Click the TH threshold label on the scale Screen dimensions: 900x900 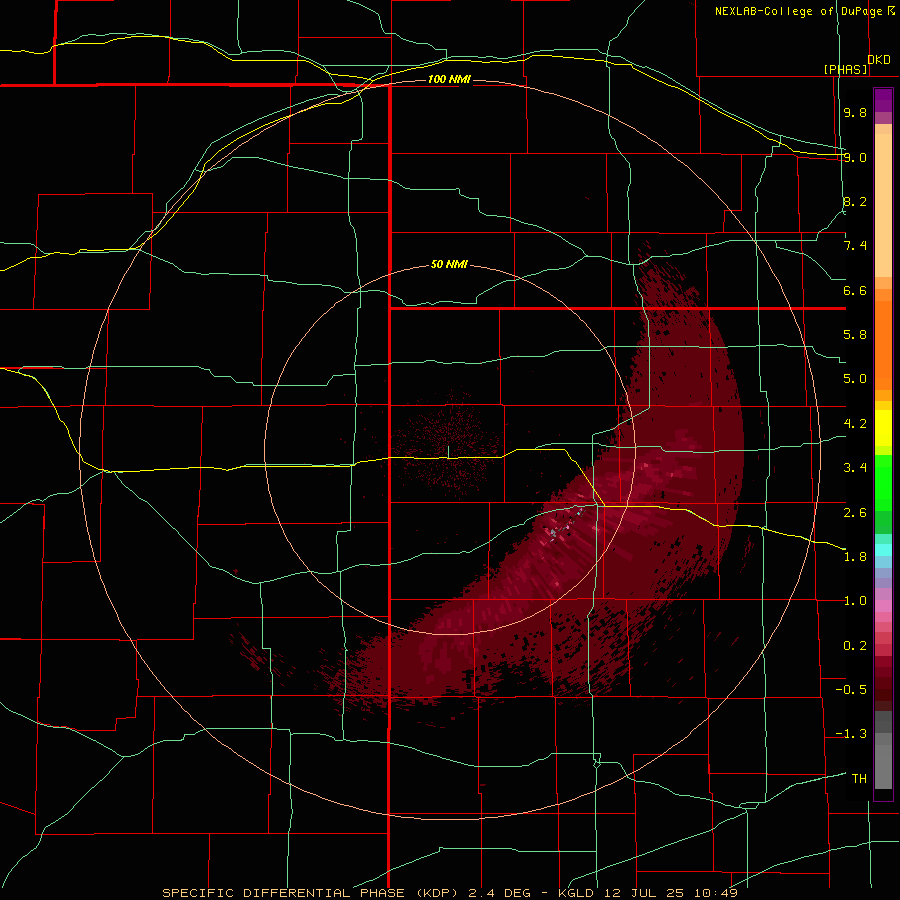859,779
